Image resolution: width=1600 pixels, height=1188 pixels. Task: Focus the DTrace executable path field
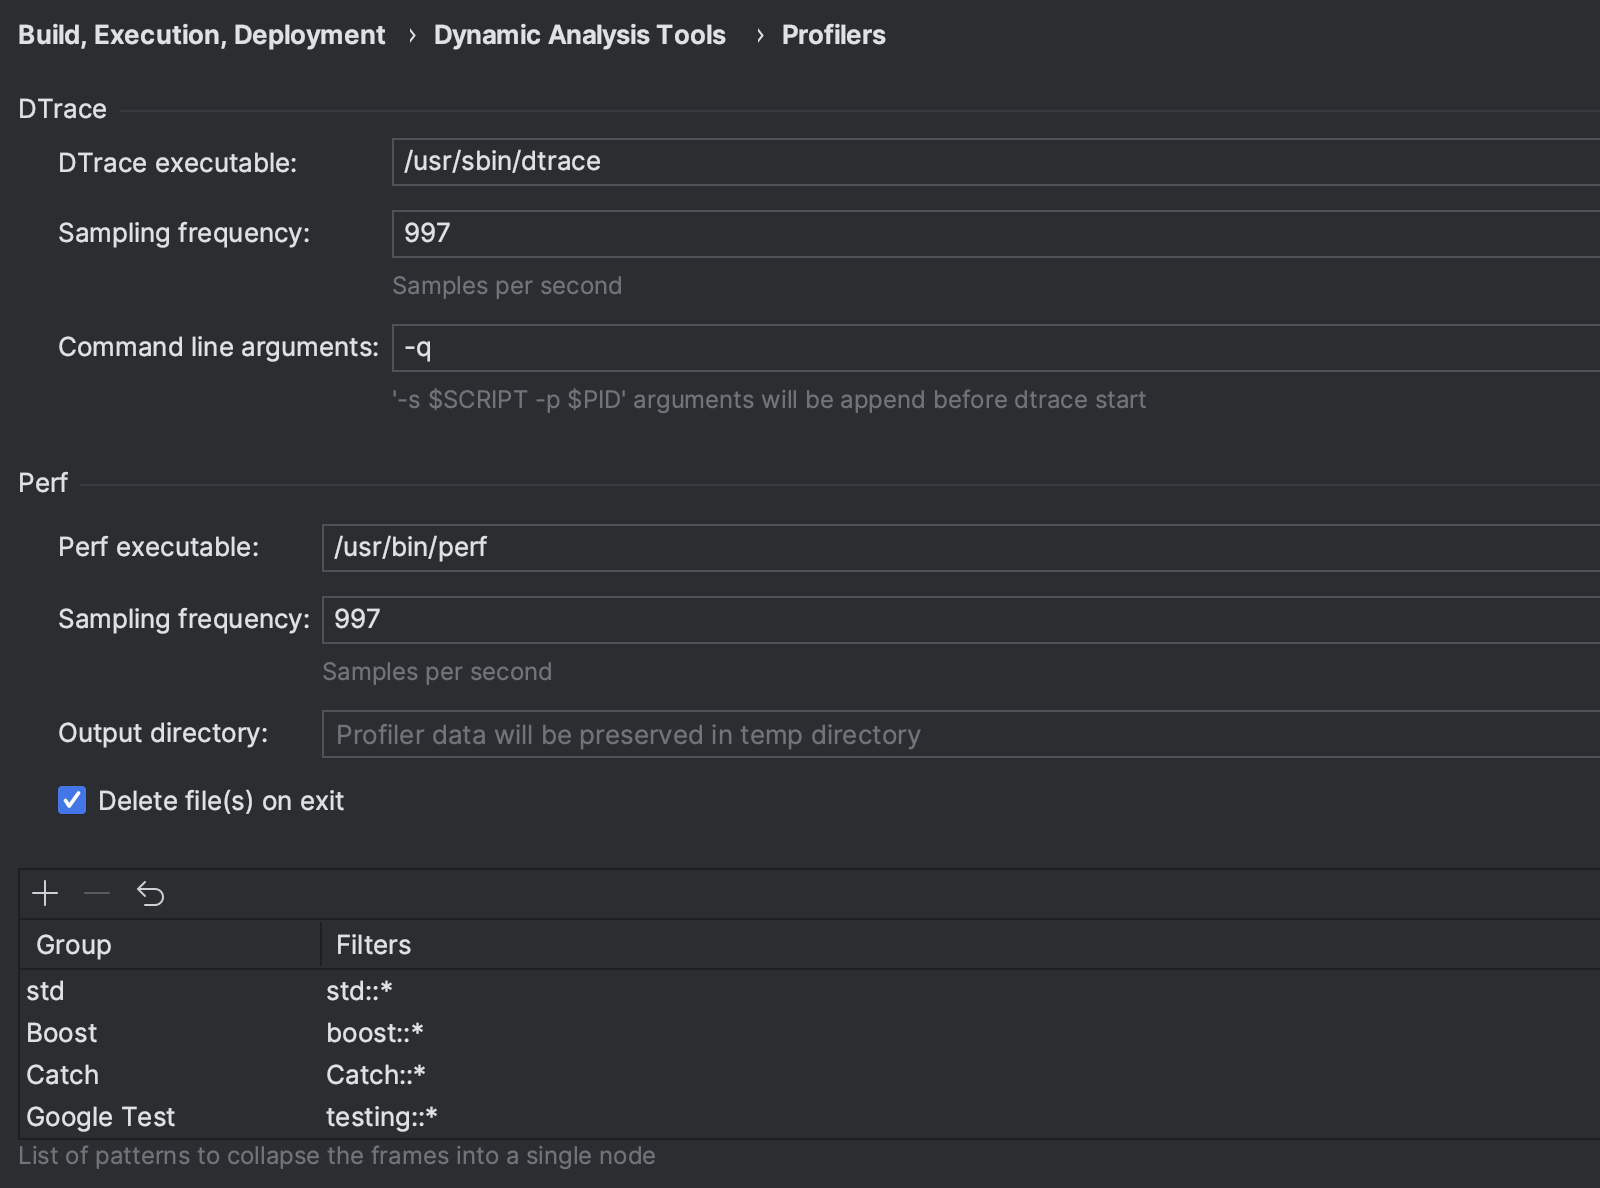coord(995,162)
